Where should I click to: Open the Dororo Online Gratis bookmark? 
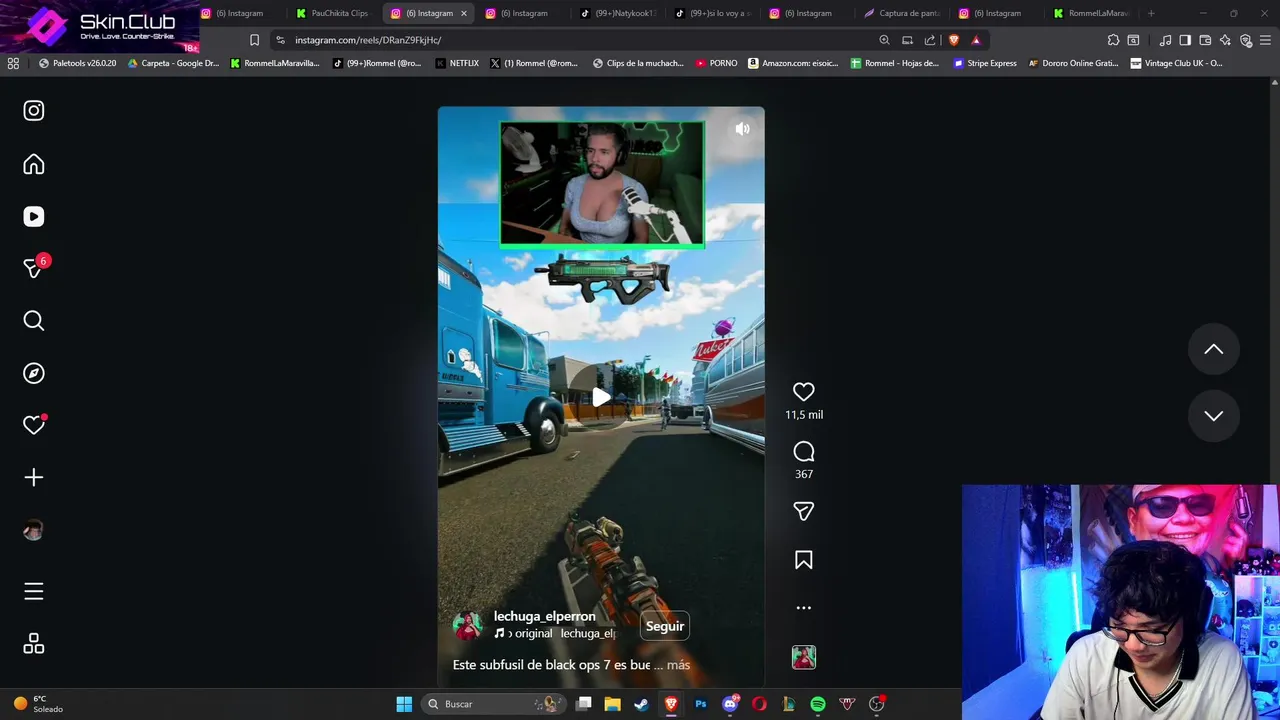(x=1073, y=63)
